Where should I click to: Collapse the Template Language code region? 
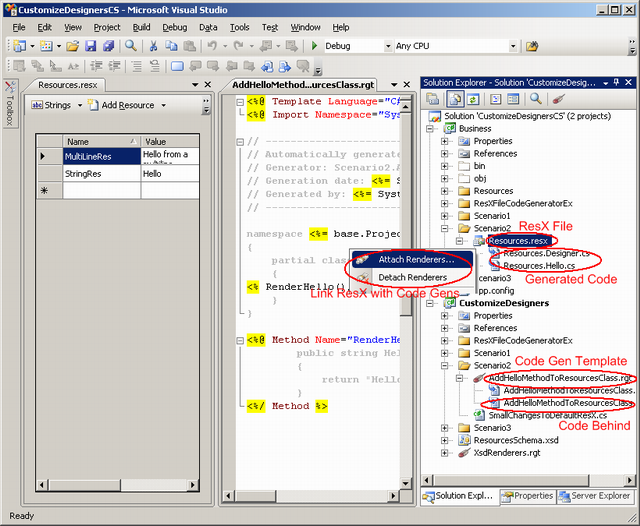click(240, 102)
